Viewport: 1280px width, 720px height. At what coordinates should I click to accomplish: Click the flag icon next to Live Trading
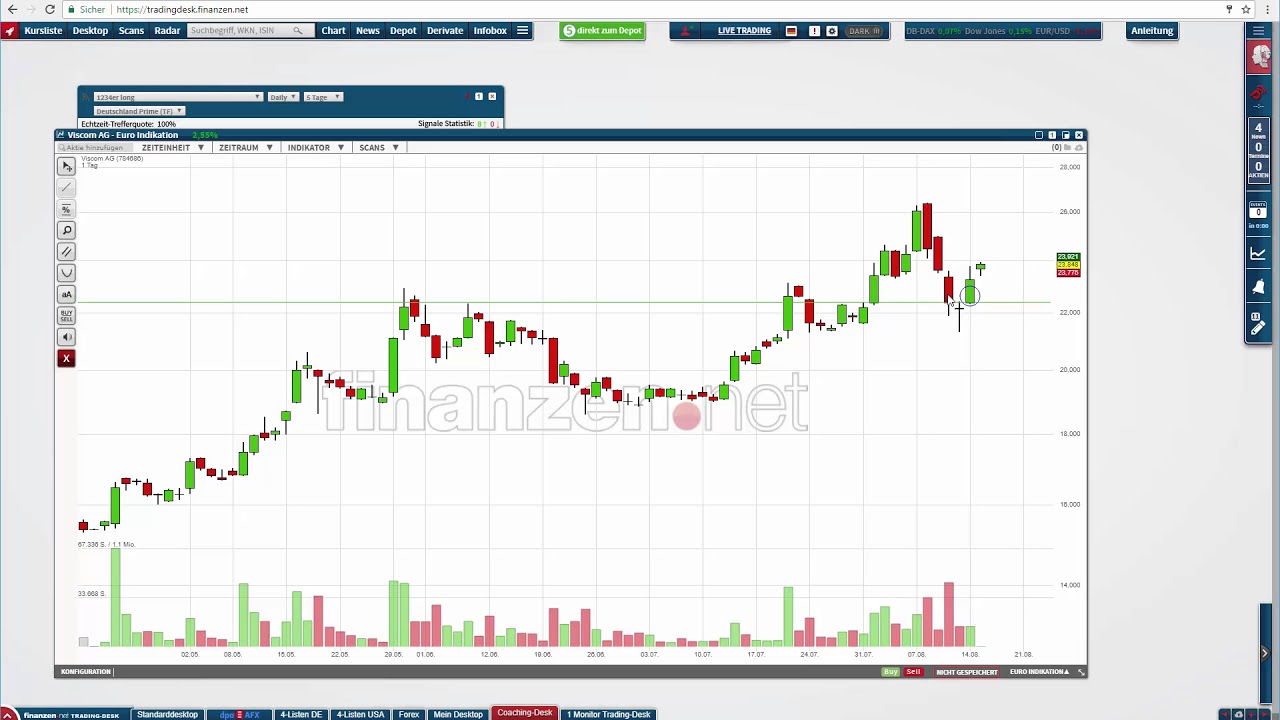(791, 31)
